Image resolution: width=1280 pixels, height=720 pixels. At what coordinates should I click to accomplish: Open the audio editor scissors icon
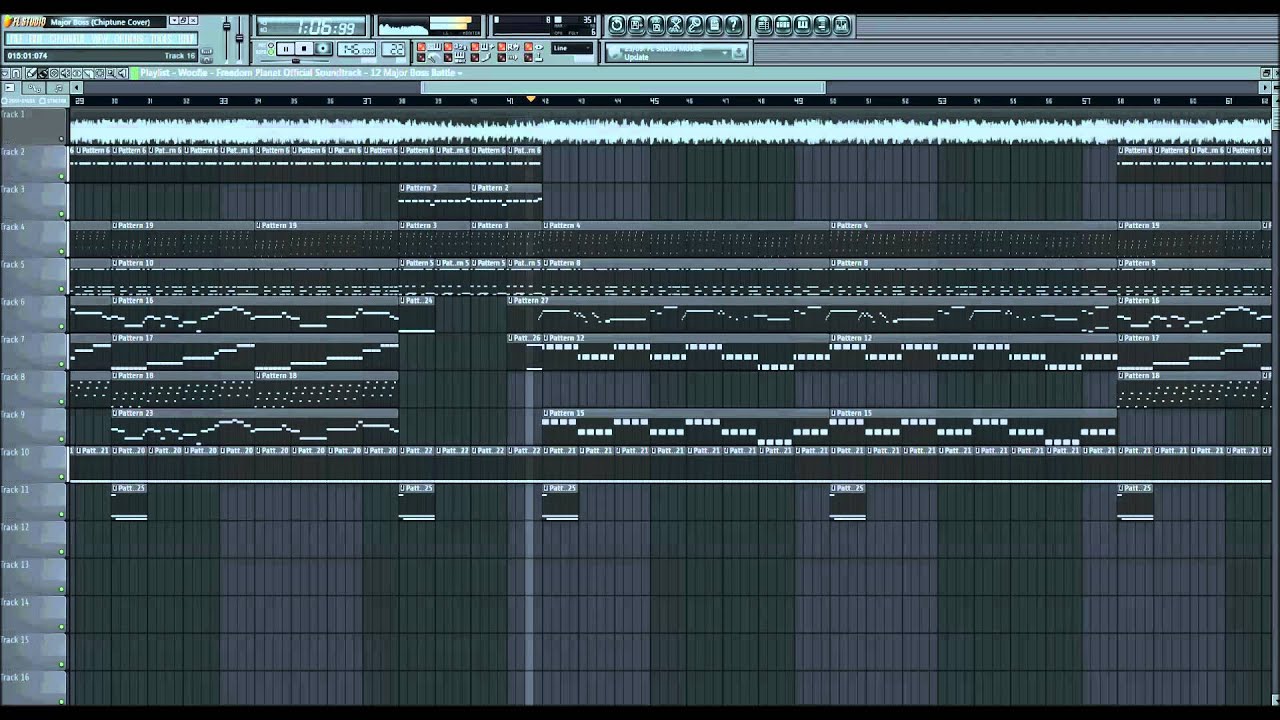[675, 25]
